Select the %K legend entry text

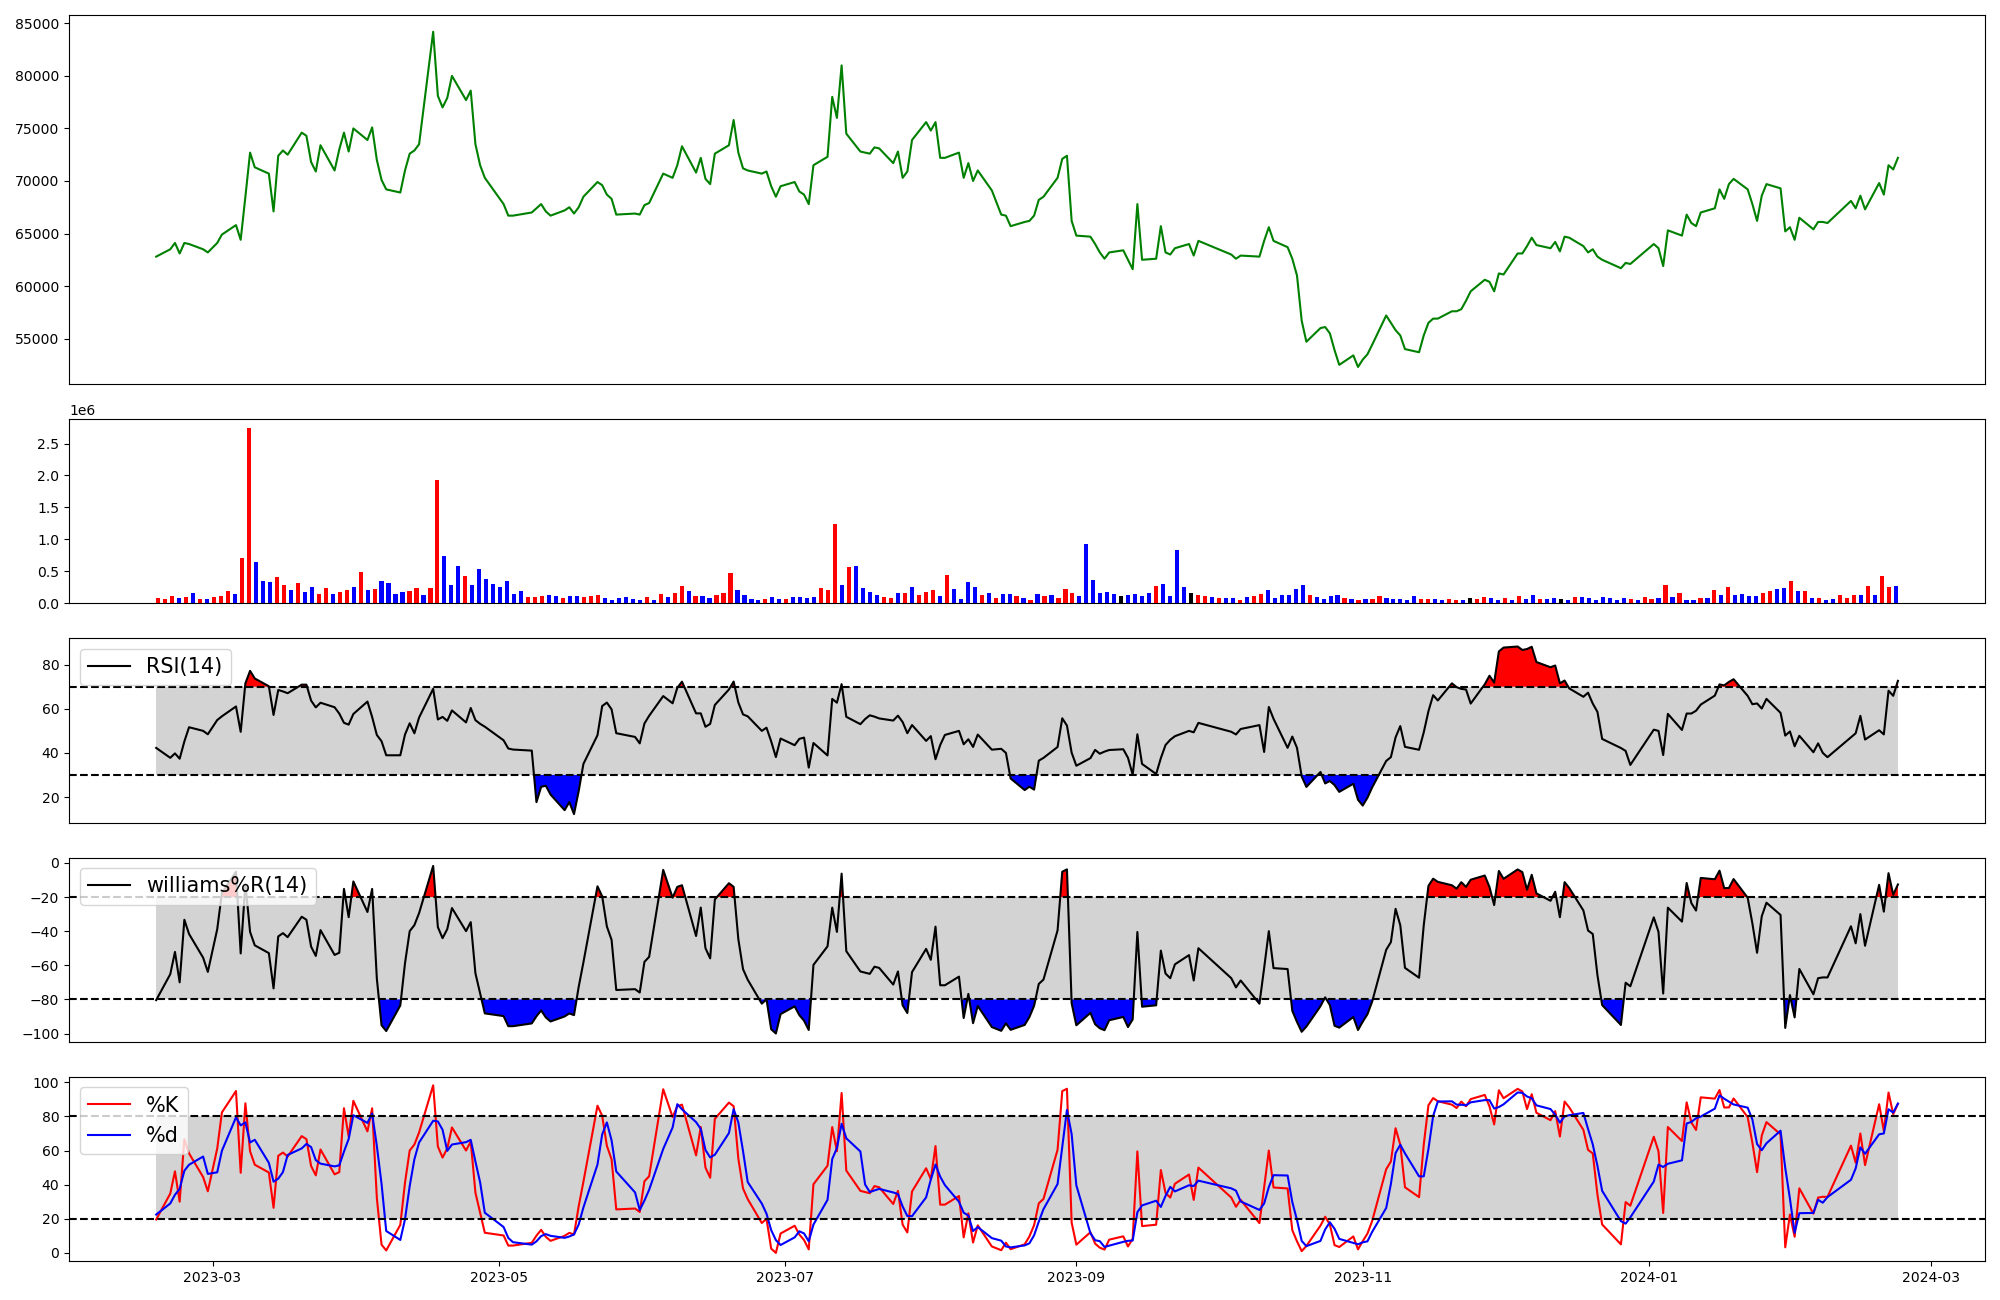162,1104
